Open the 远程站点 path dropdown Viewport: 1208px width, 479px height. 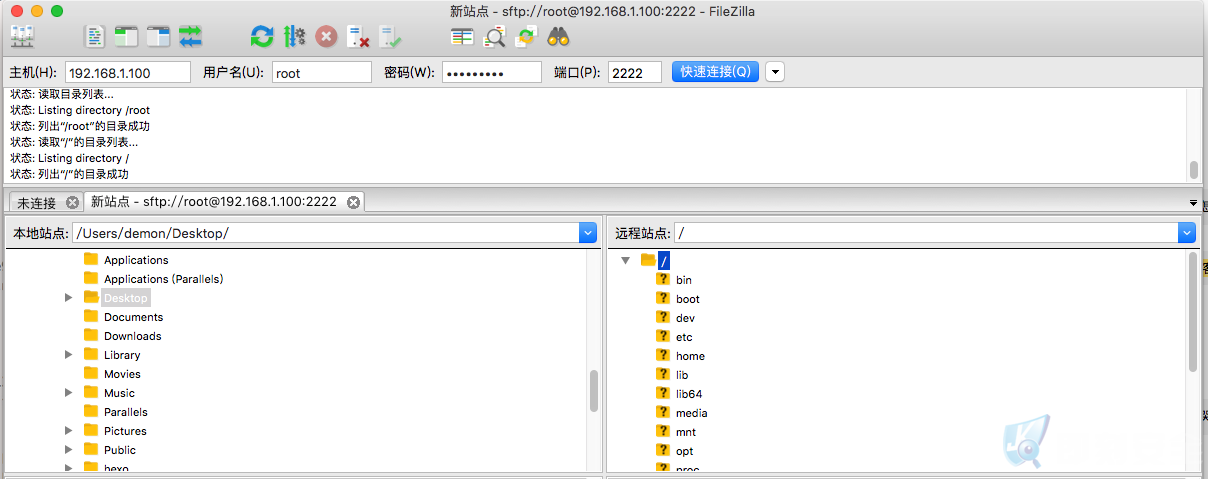(1187, 233)
